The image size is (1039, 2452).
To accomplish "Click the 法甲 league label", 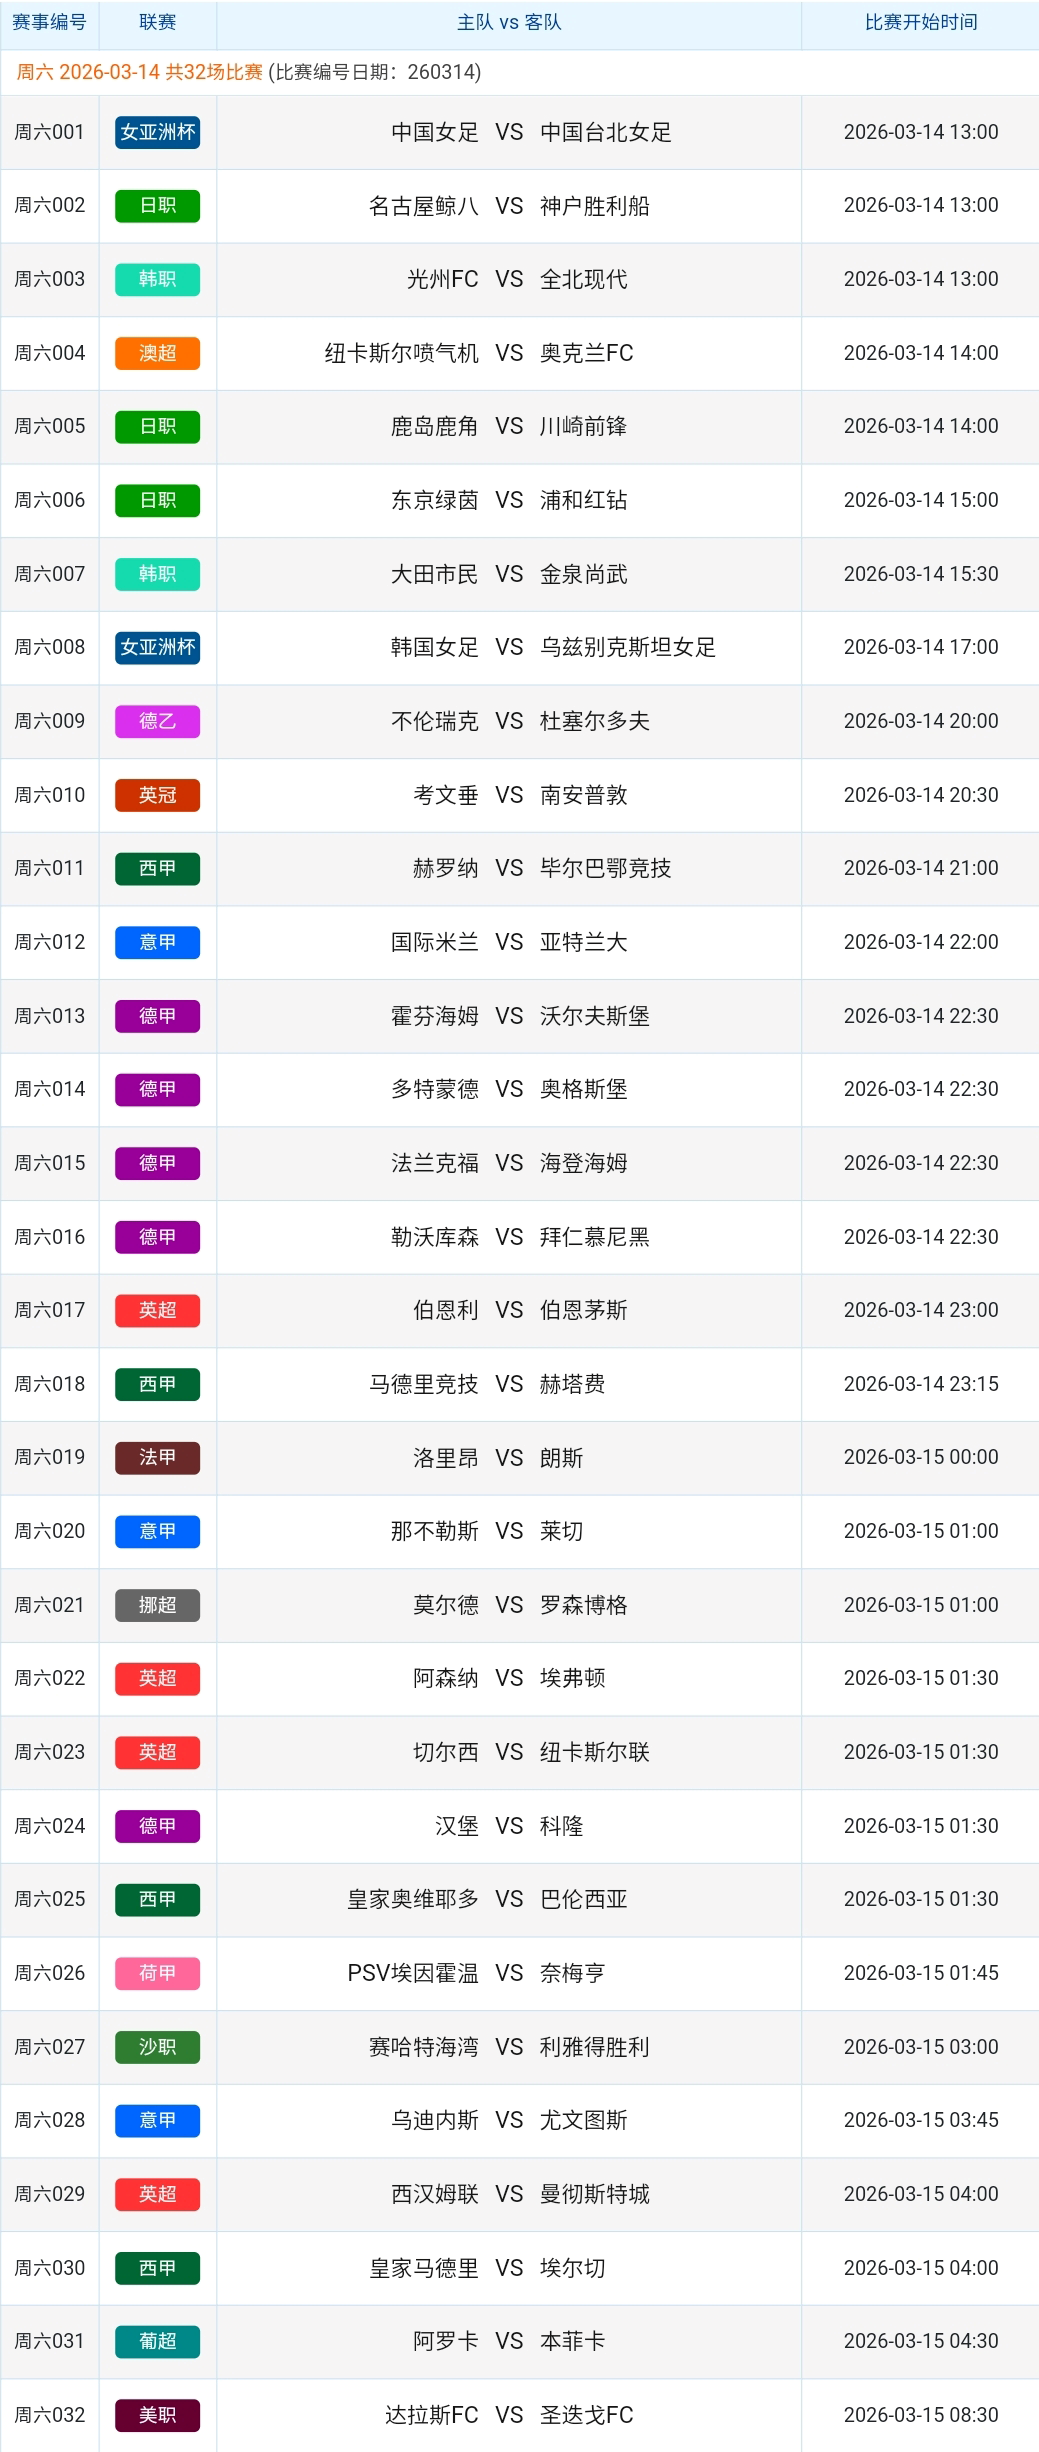I will [x=157, y=1457].
